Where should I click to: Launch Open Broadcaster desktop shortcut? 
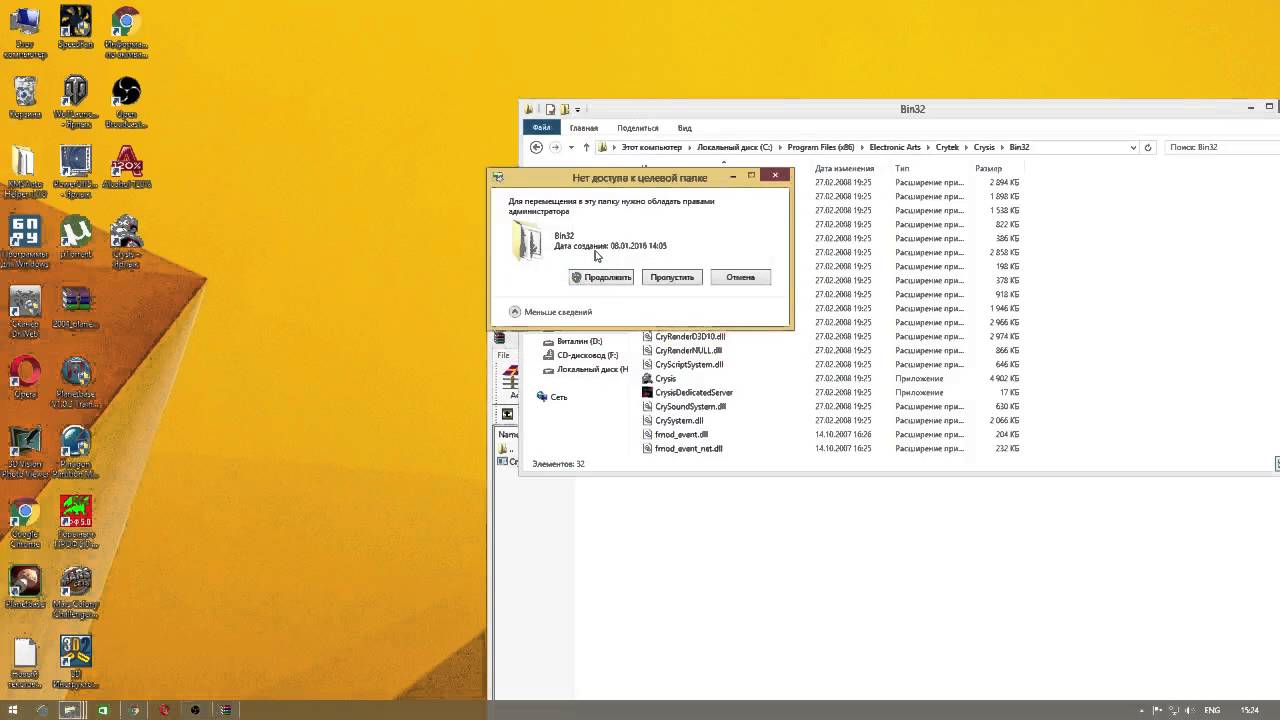click(x=126, y=102)
